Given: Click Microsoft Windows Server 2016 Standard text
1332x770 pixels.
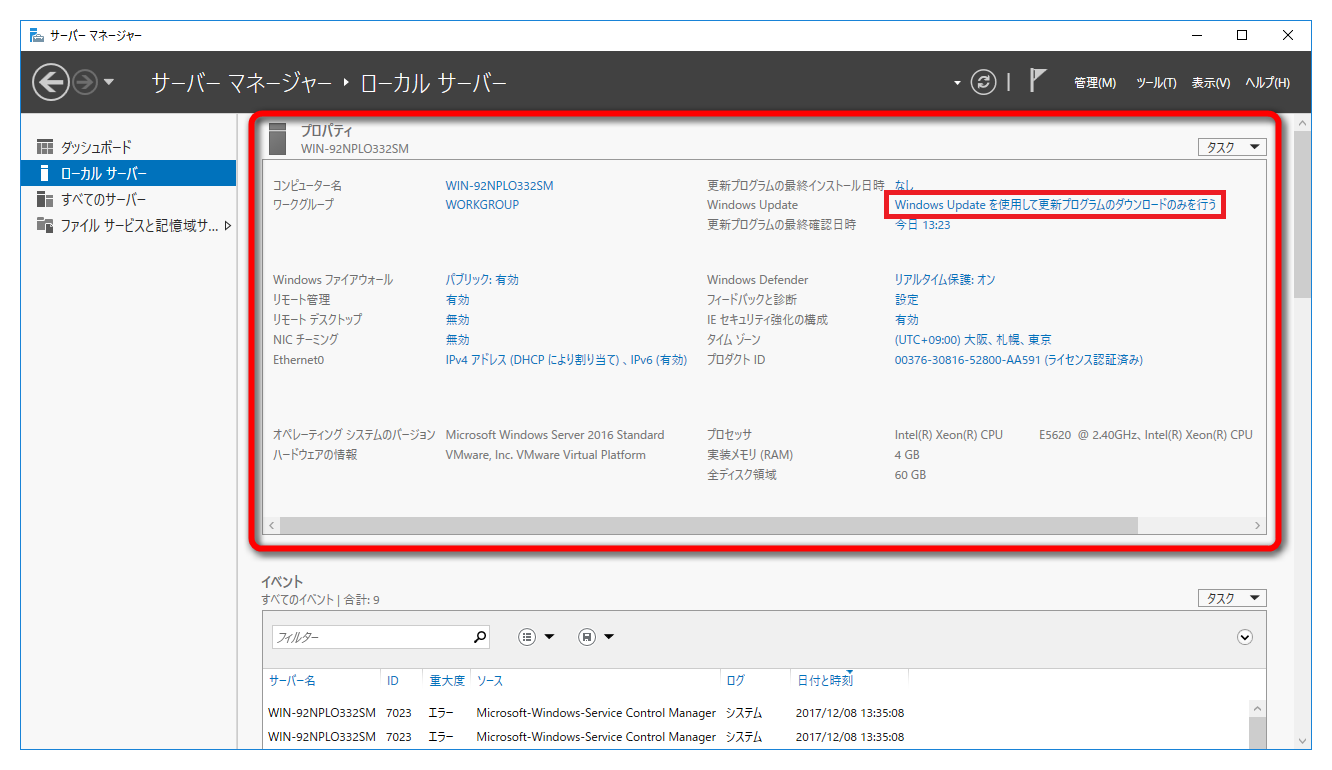Looking at the screenshot, I should (x=555, y=435).
